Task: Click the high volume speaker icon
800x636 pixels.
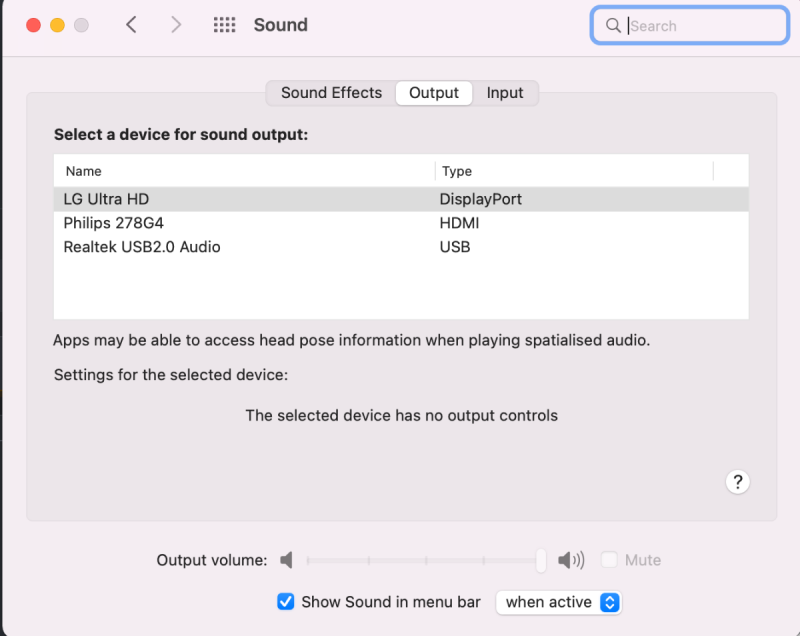Action: click(571, 560)
